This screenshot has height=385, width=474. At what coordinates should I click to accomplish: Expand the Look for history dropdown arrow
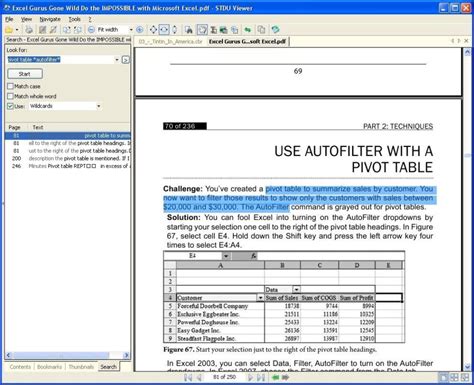(x=117, y=60)
